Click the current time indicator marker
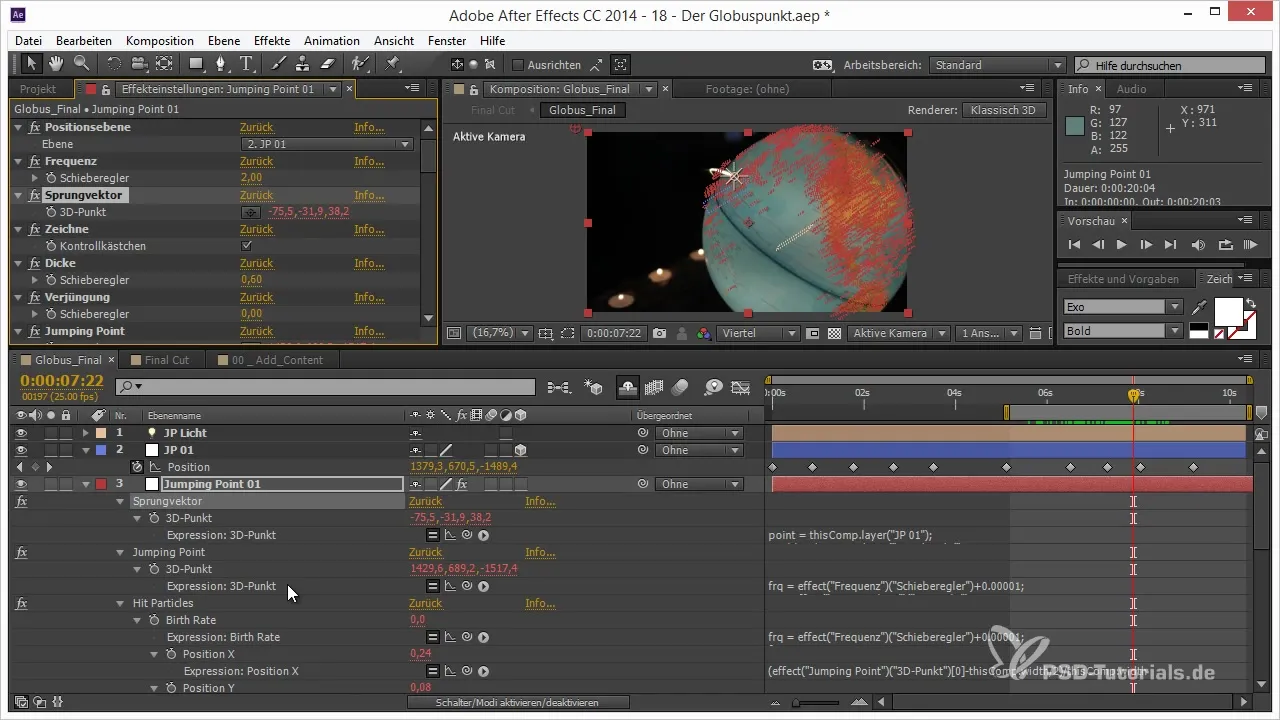This screenshot has height=720, width=1280. 1133,395
